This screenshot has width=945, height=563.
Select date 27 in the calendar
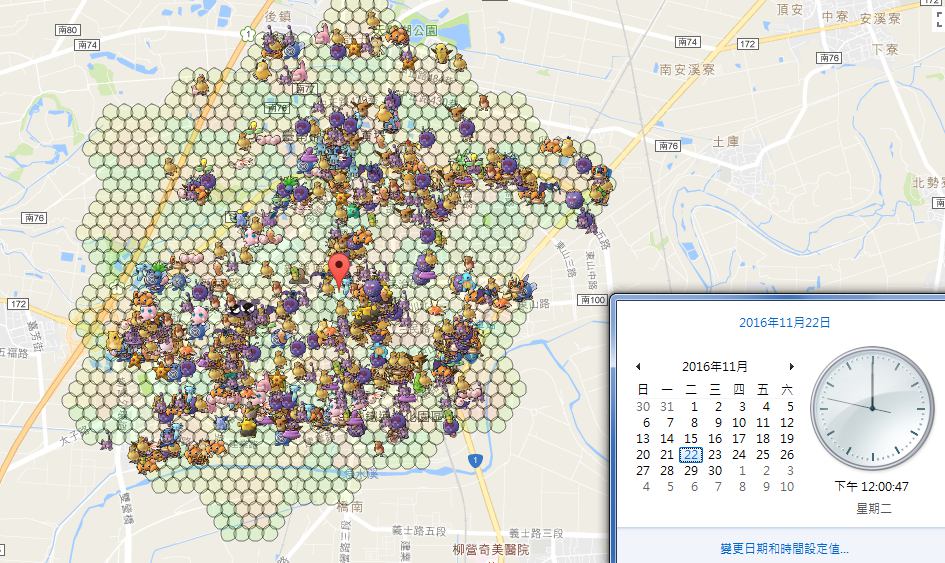click(643, 470)
